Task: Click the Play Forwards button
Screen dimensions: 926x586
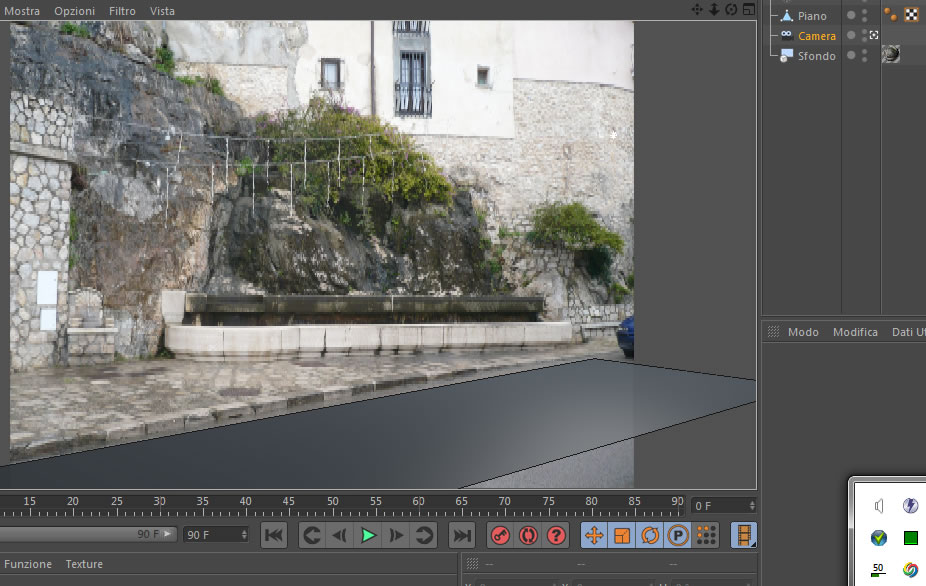Action: click(368, 536)
